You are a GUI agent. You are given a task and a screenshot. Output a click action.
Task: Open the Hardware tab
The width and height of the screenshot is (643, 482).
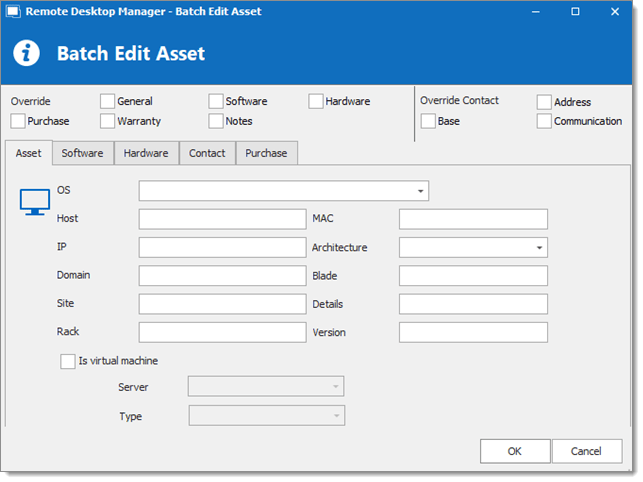(x=146, y=153)
